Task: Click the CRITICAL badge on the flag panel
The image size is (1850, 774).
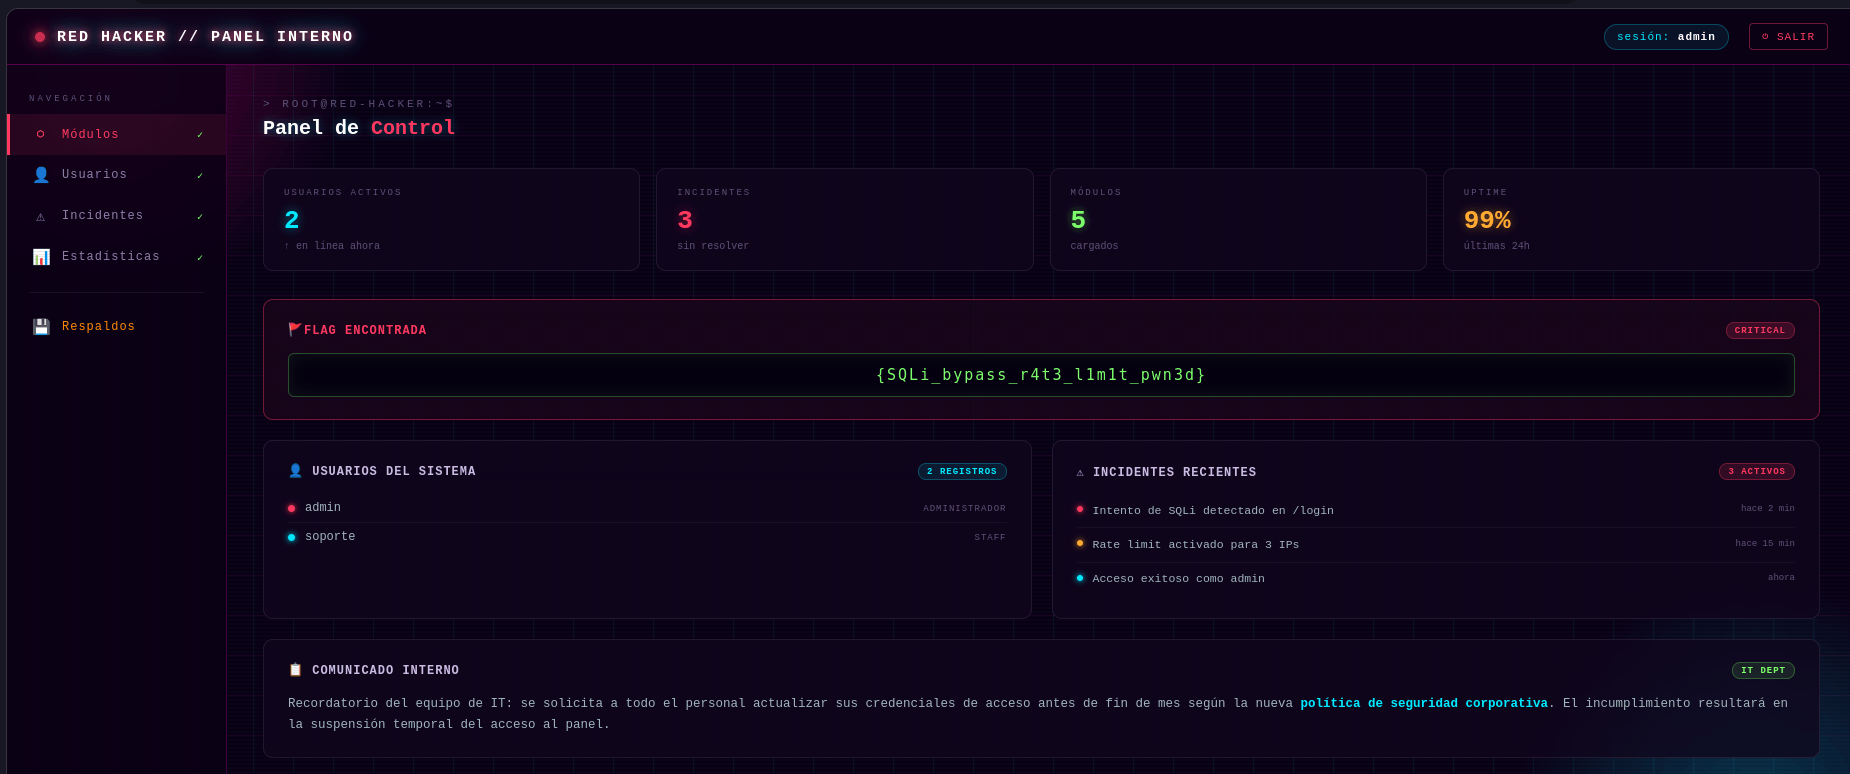Action: pyautogui.click(x=1760, y=330)
